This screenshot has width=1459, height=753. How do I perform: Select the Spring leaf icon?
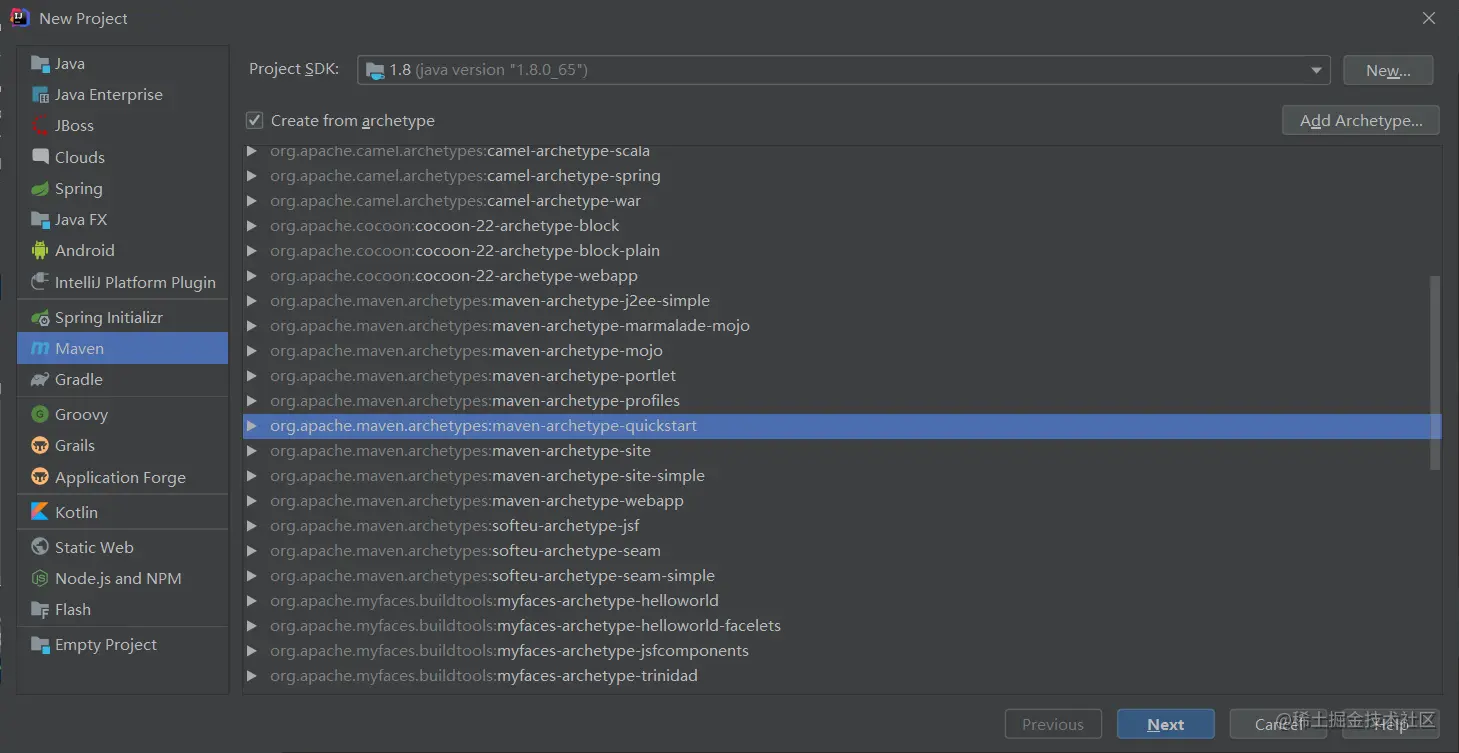pyautogui.click(x=40, y=188)
